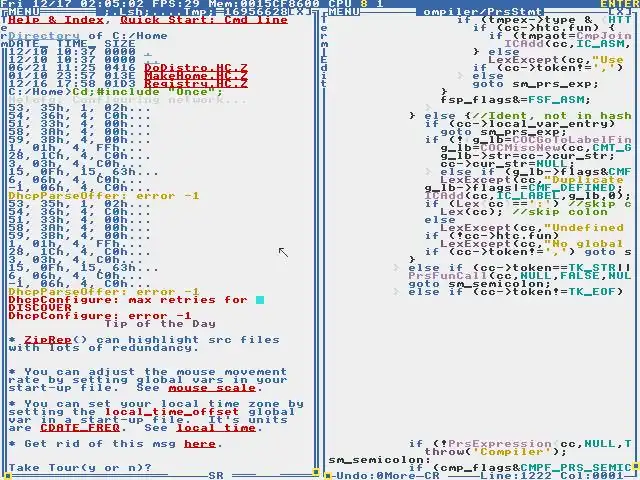Click the first 'DhcpParseOffer: error -1' line
The width and height of the screenshot is (640, 480).
pos(104,196)
